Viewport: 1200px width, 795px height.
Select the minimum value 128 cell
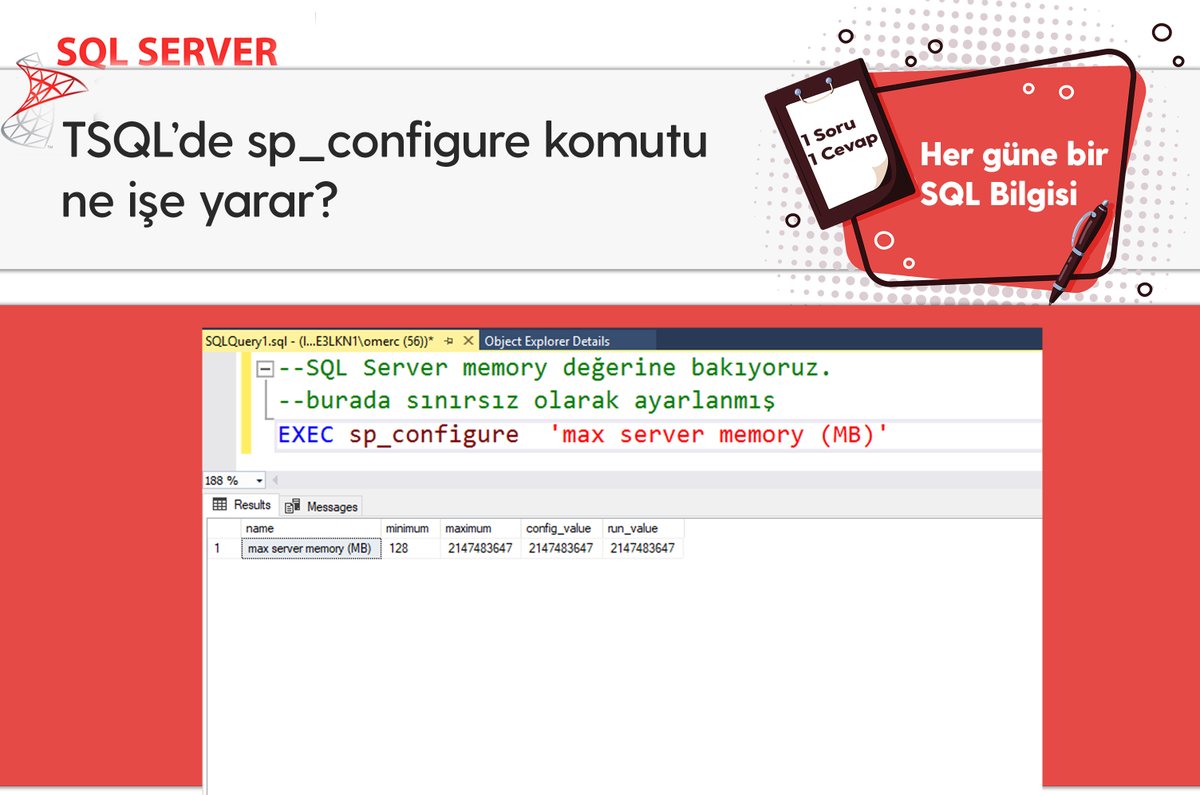(x=411, y=548)
